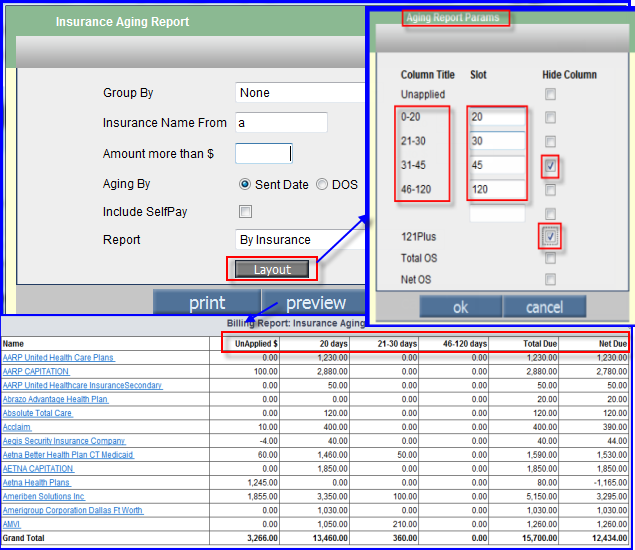635x550 pixels.
Task: Click the Layout button
Action: 272,269
